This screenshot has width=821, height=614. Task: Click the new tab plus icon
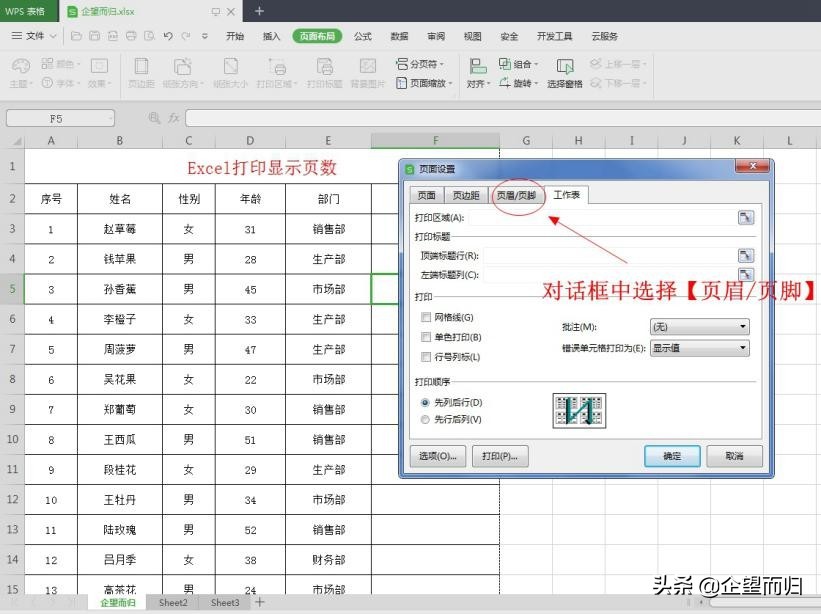(259, 11)
